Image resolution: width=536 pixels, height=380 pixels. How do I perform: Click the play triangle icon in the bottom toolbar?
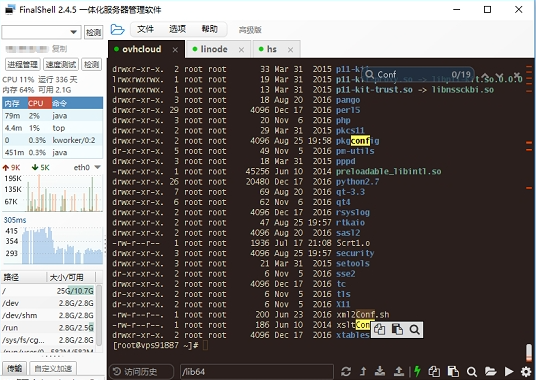point(509,371)
